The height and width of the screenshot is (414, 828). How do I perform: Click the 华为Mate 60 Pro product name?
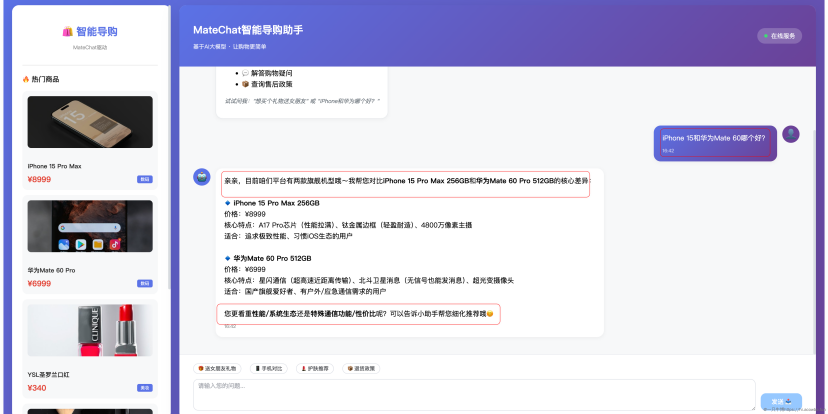51,270
